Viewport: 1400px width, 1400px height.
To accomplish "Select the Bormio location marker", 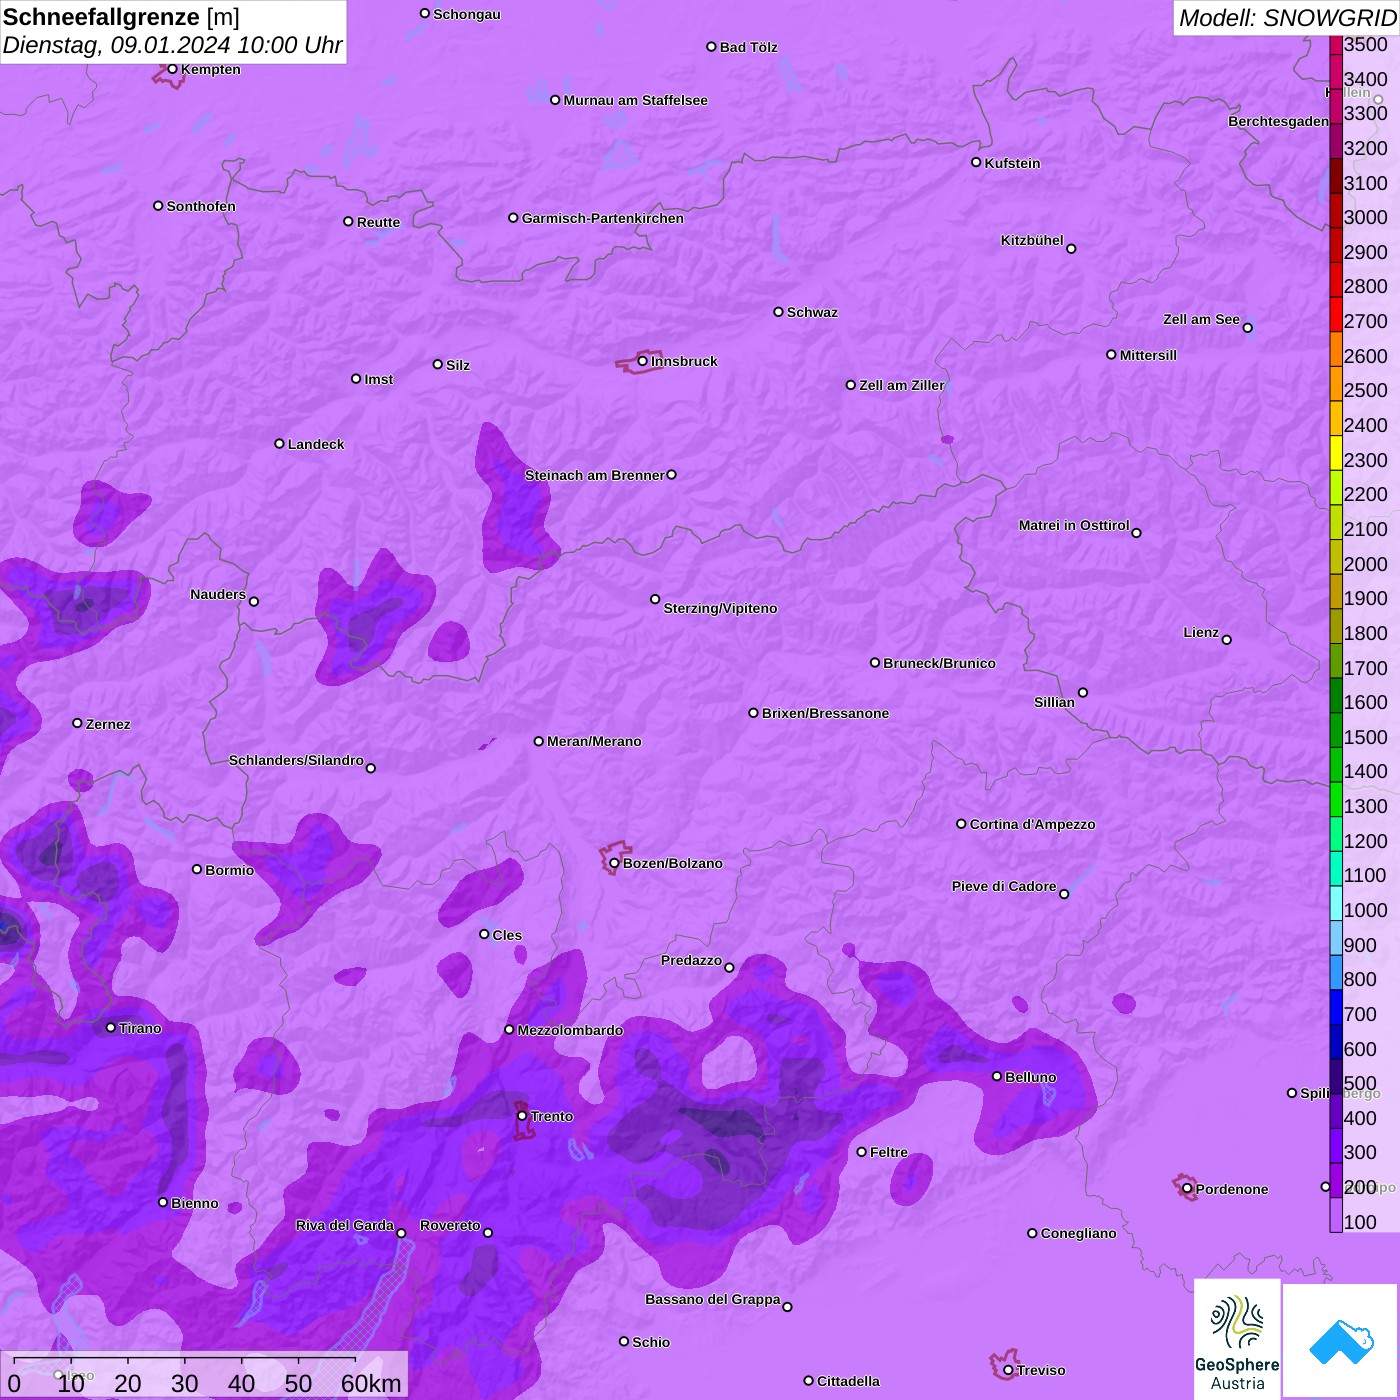I will (197, 869).
